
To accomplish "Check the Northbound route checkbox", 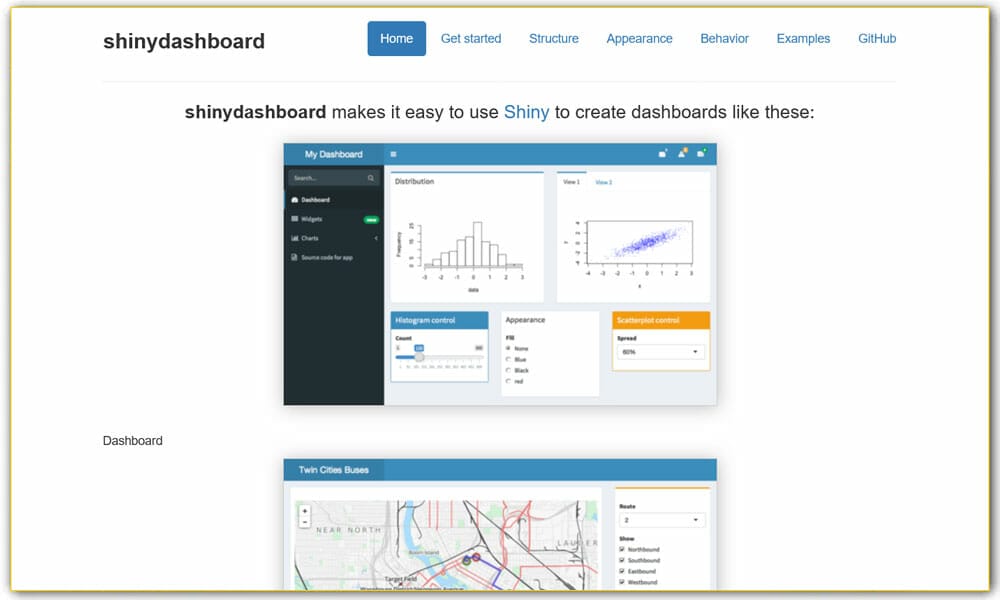I will [621, 549].
